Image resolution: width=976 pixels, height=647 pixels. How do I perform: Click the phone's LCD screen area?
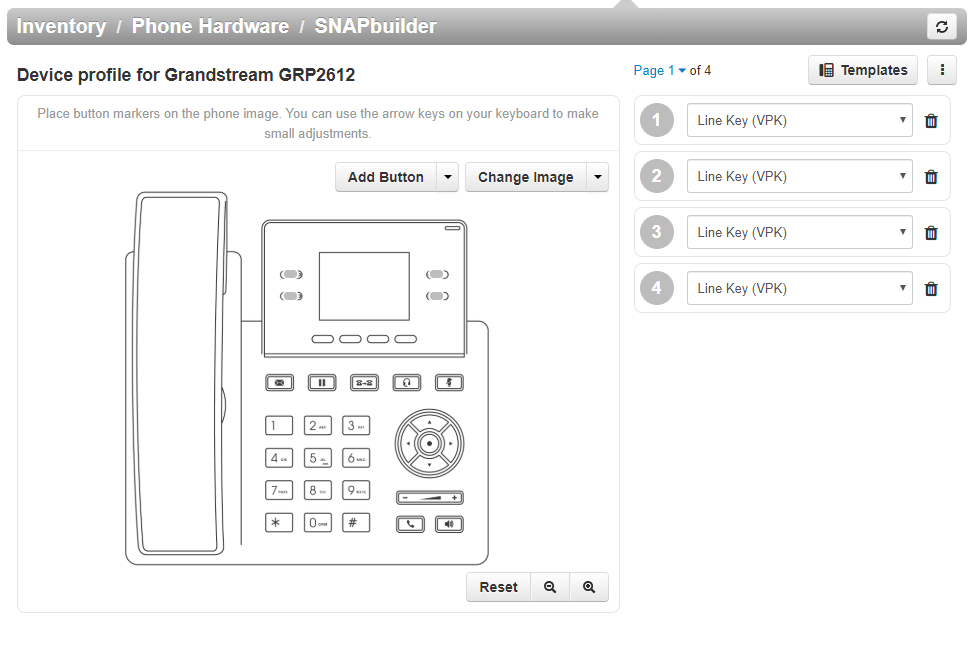pos(364,286)
